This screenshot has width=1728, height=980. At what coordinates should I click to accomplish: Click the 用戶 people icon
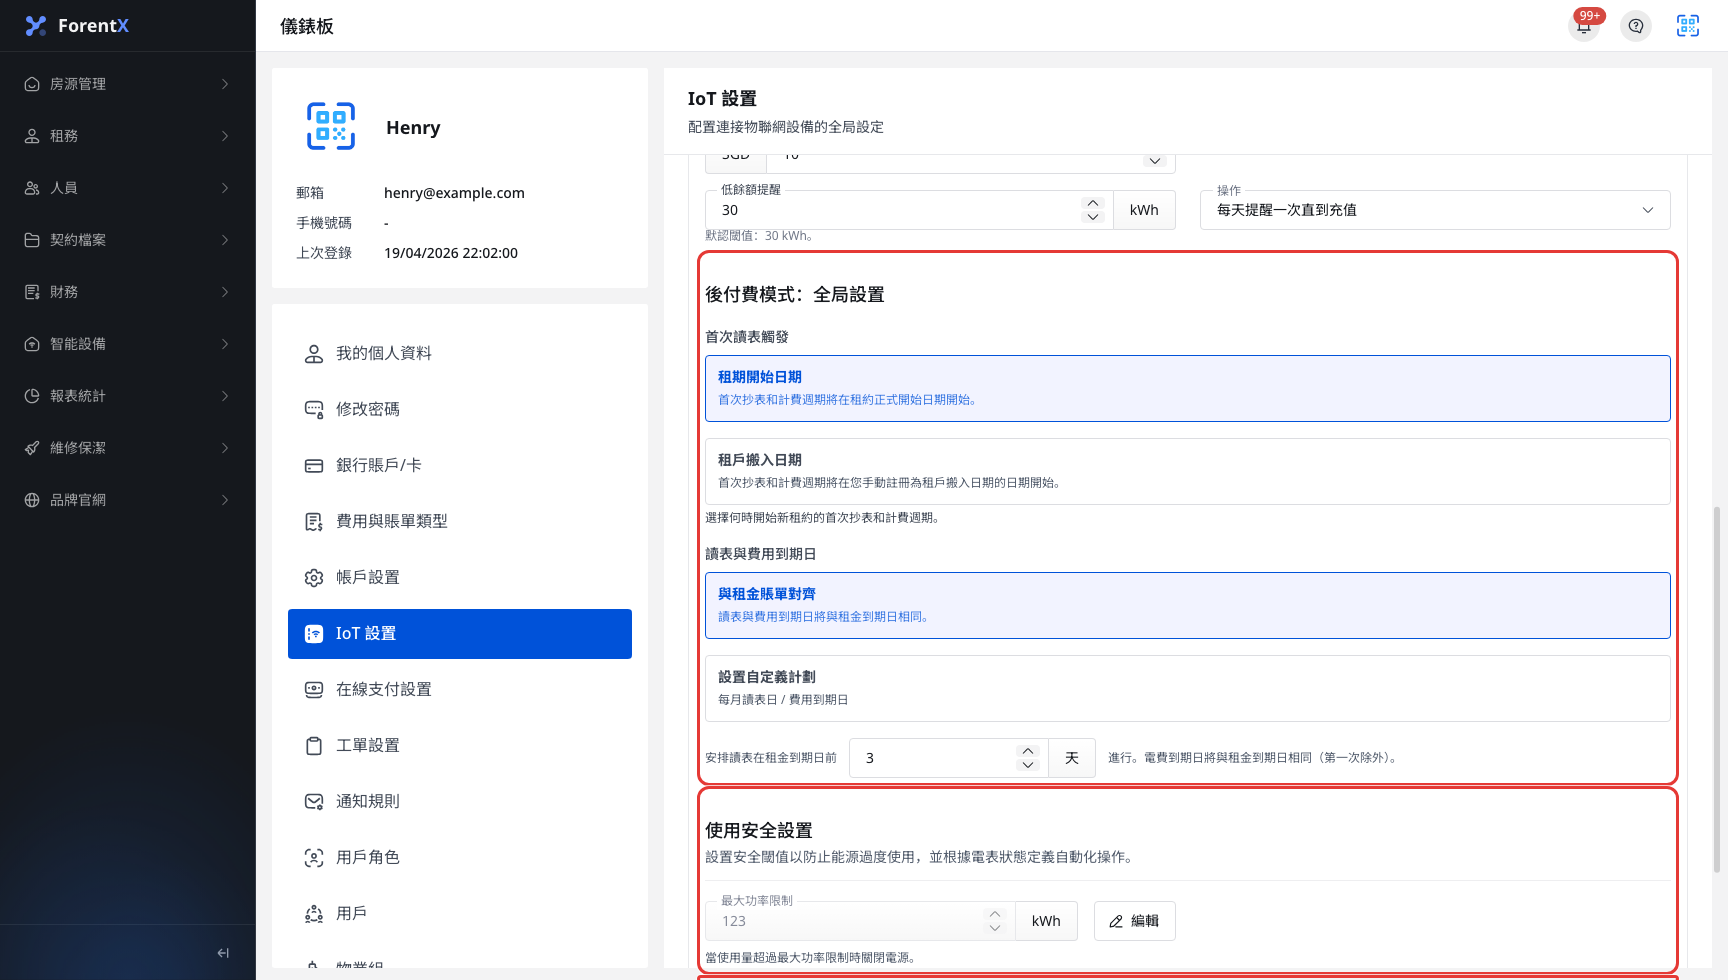314,914
